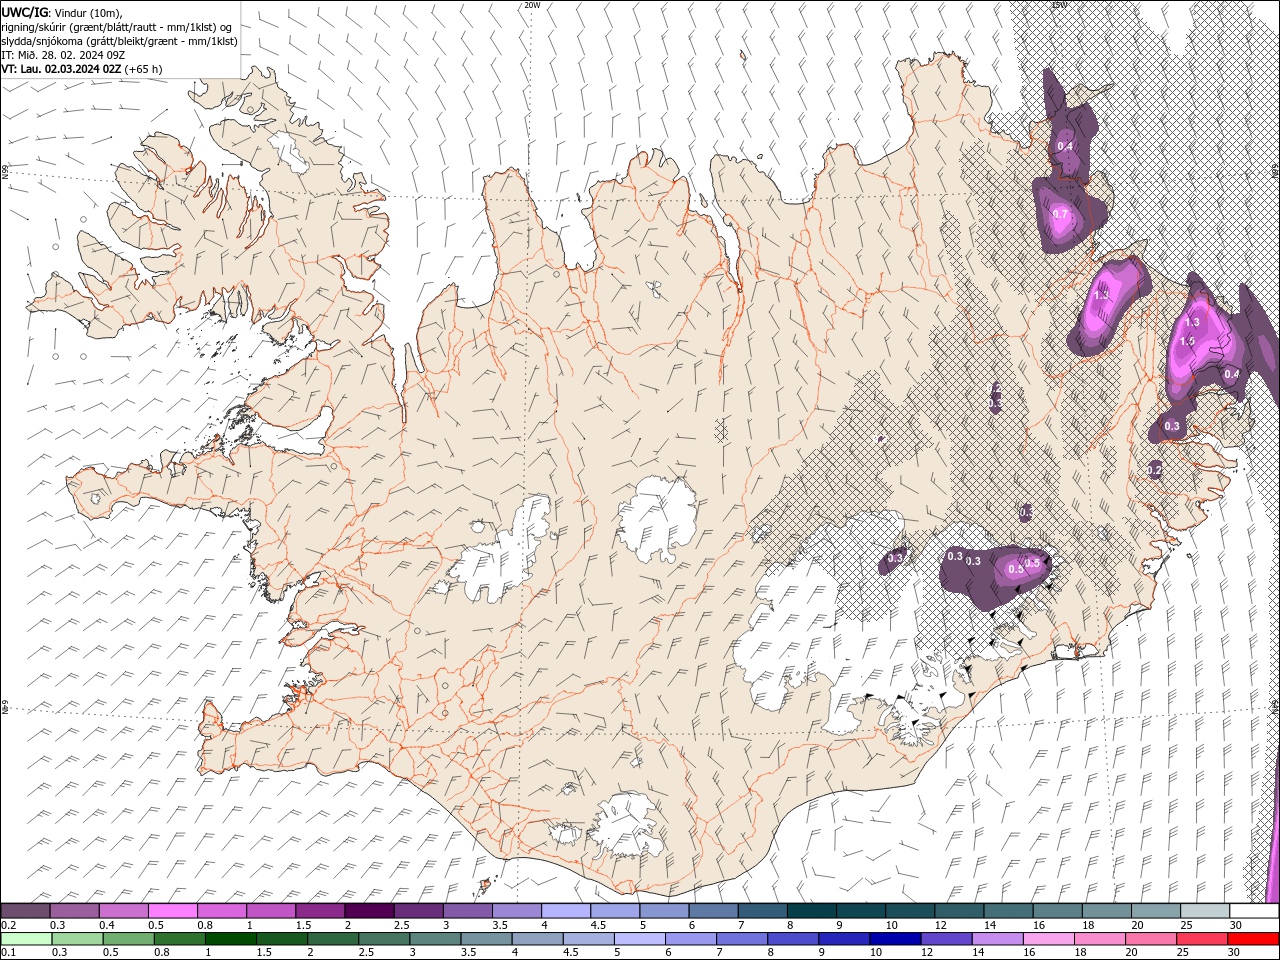Select the 4.5 swatch in the upper scale
Image resolution: width=1280 pixels, height=960 pixels.
click(614, 910)
